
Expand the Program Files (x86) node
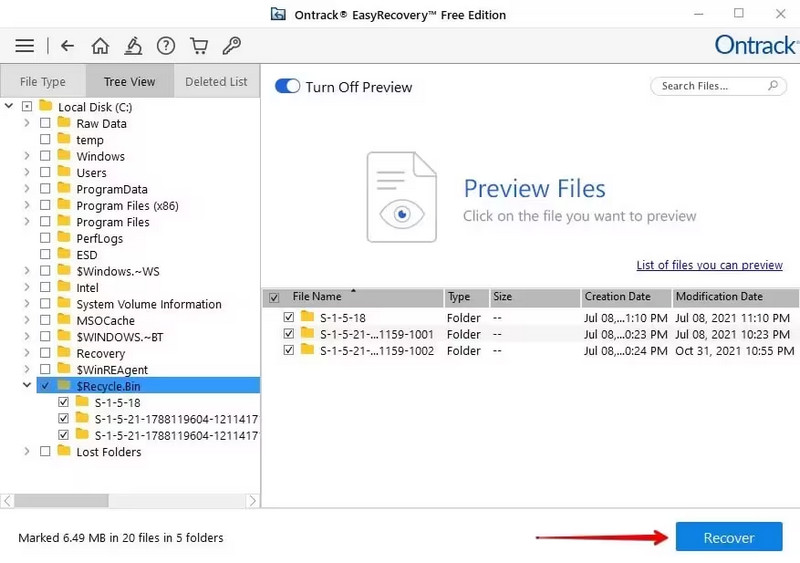pyautogui.click(x=27, y=205)
